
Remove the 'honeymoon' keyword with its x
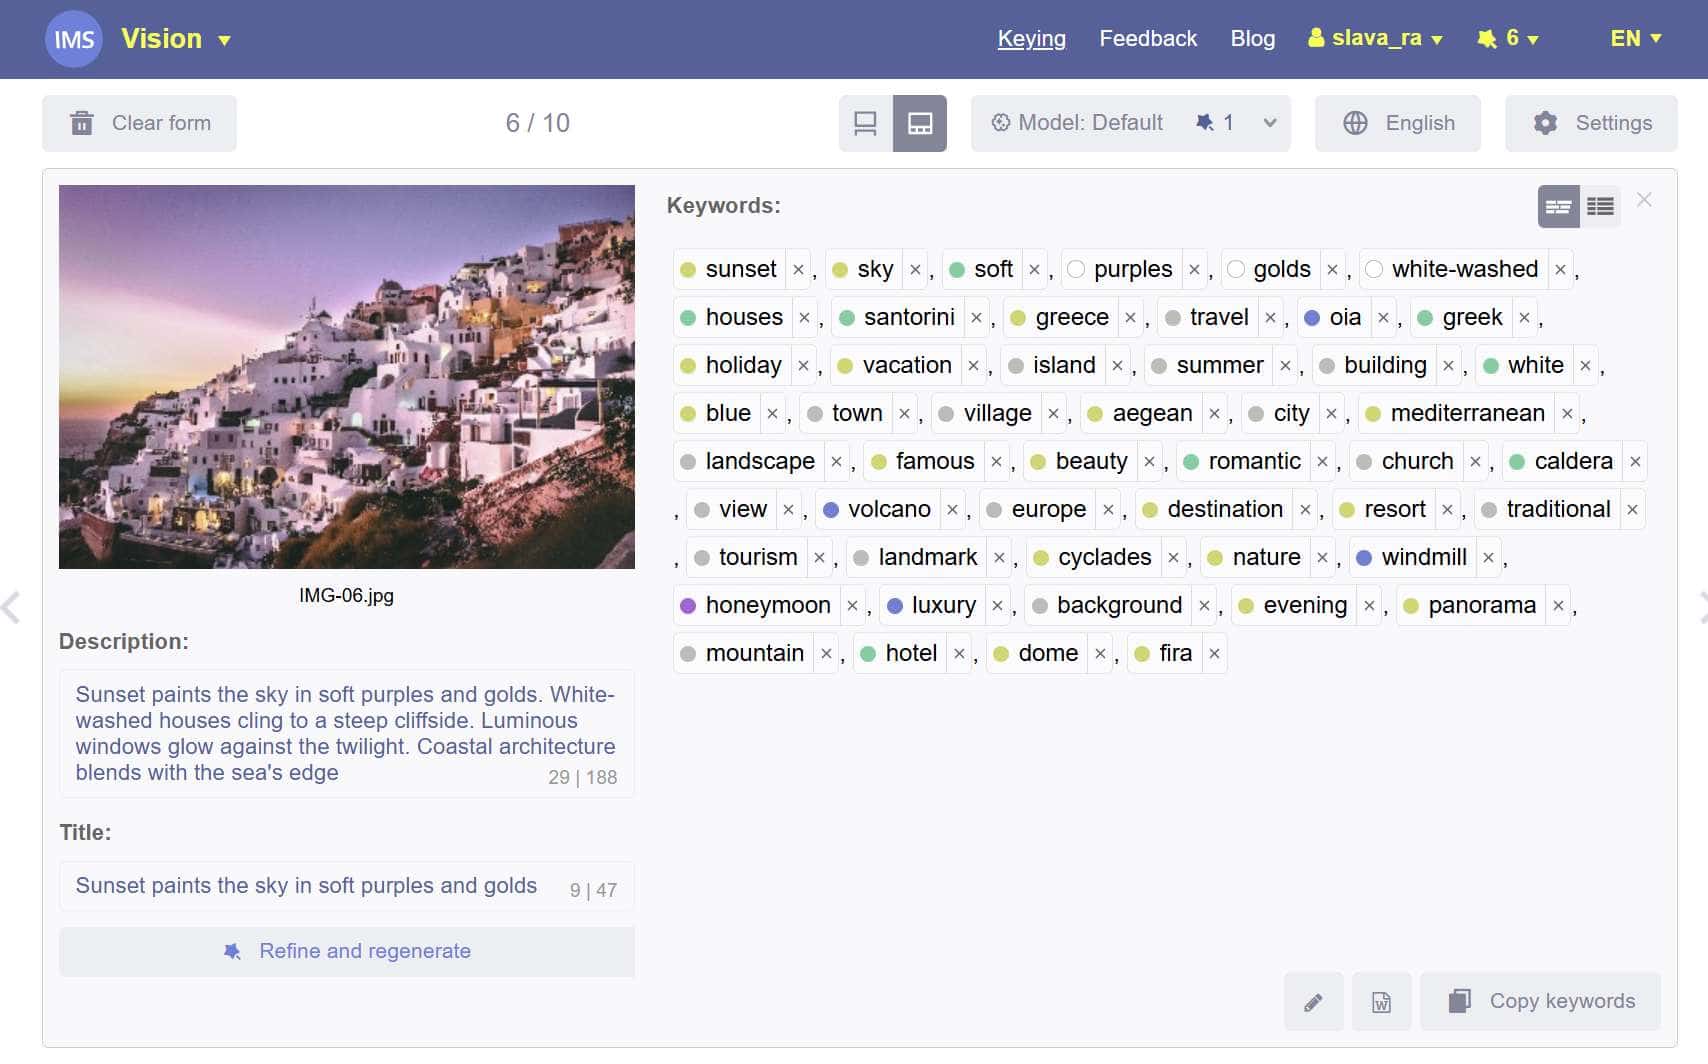(x=852, y=606)
